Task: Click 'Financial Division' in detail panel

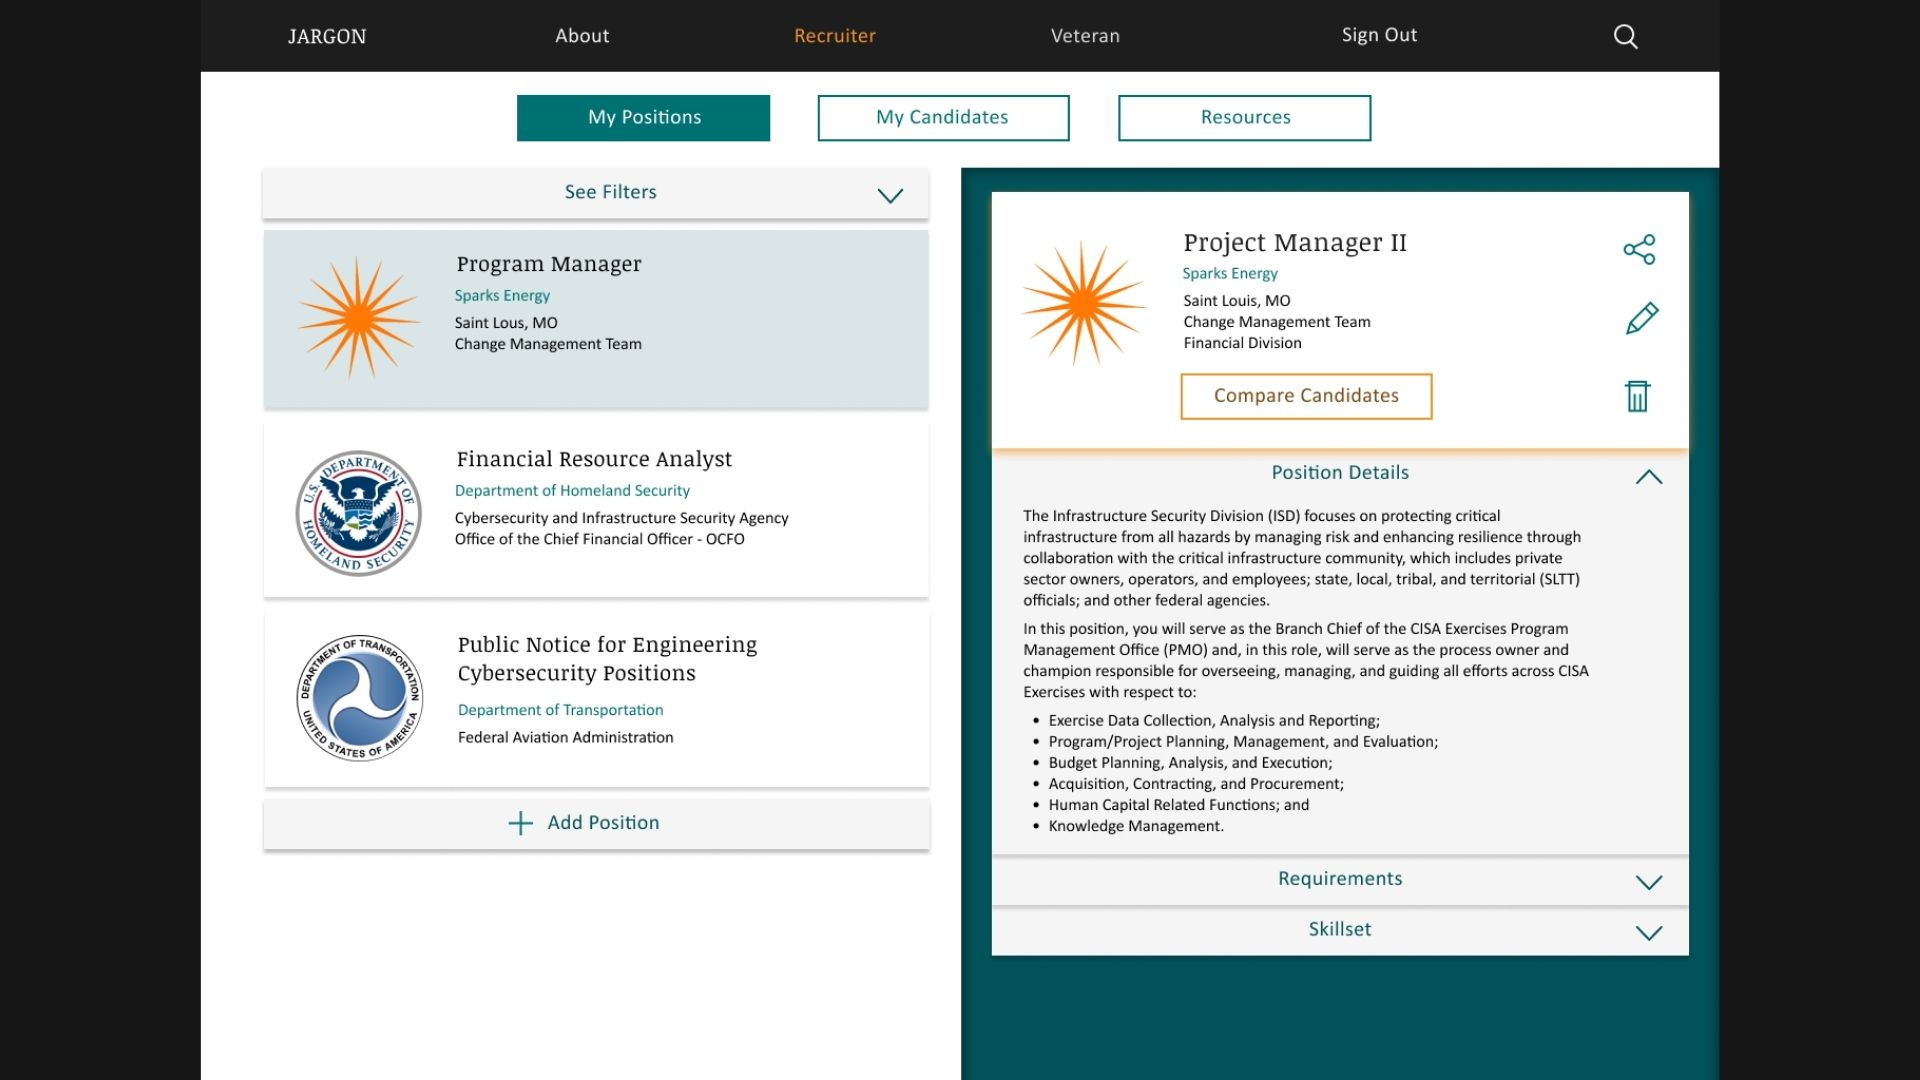Action: pos(1242,343)
